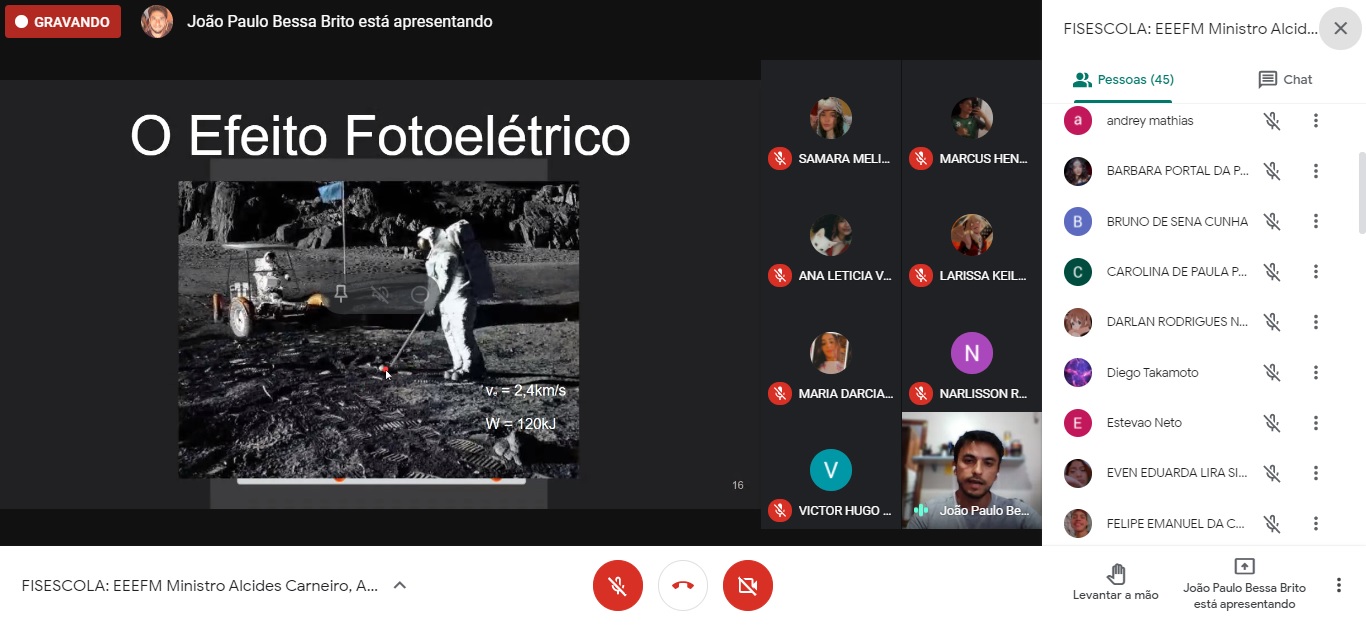
Task: Open more options for CAROLINA DE PAULA
Action: [x=1316, y=271]
